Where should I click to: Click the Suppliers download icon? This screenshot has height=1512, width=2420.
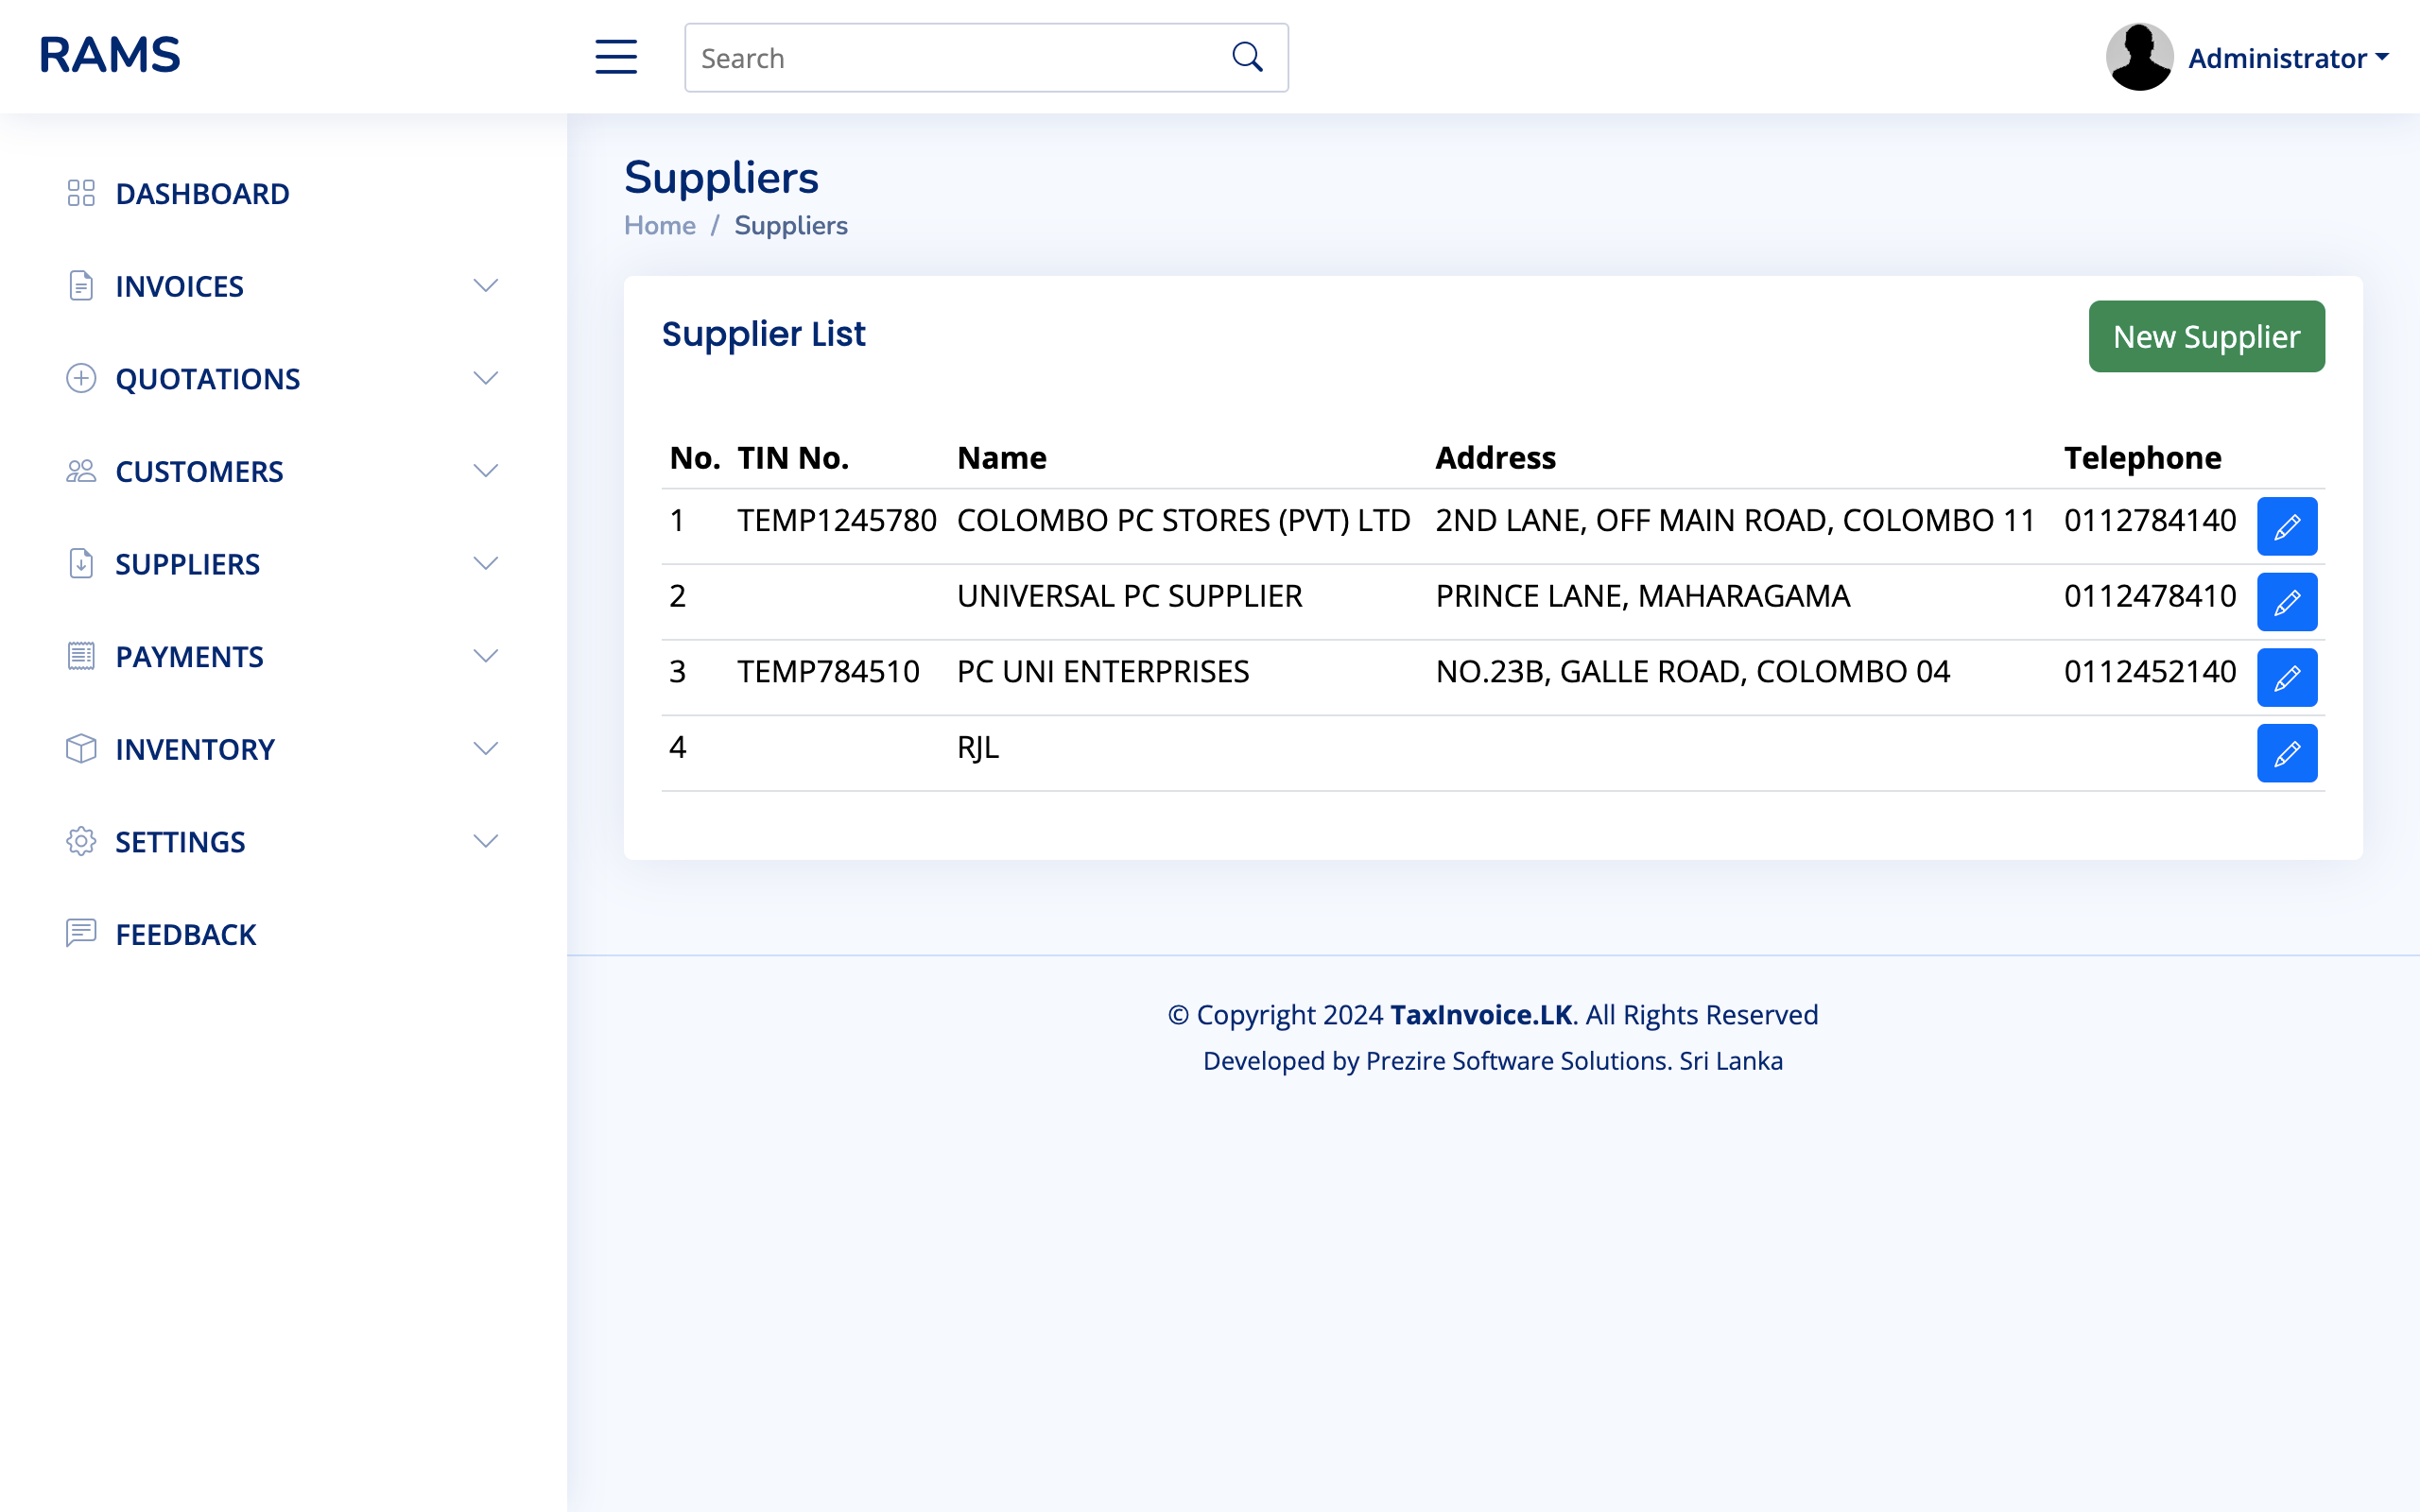[81, 563]
